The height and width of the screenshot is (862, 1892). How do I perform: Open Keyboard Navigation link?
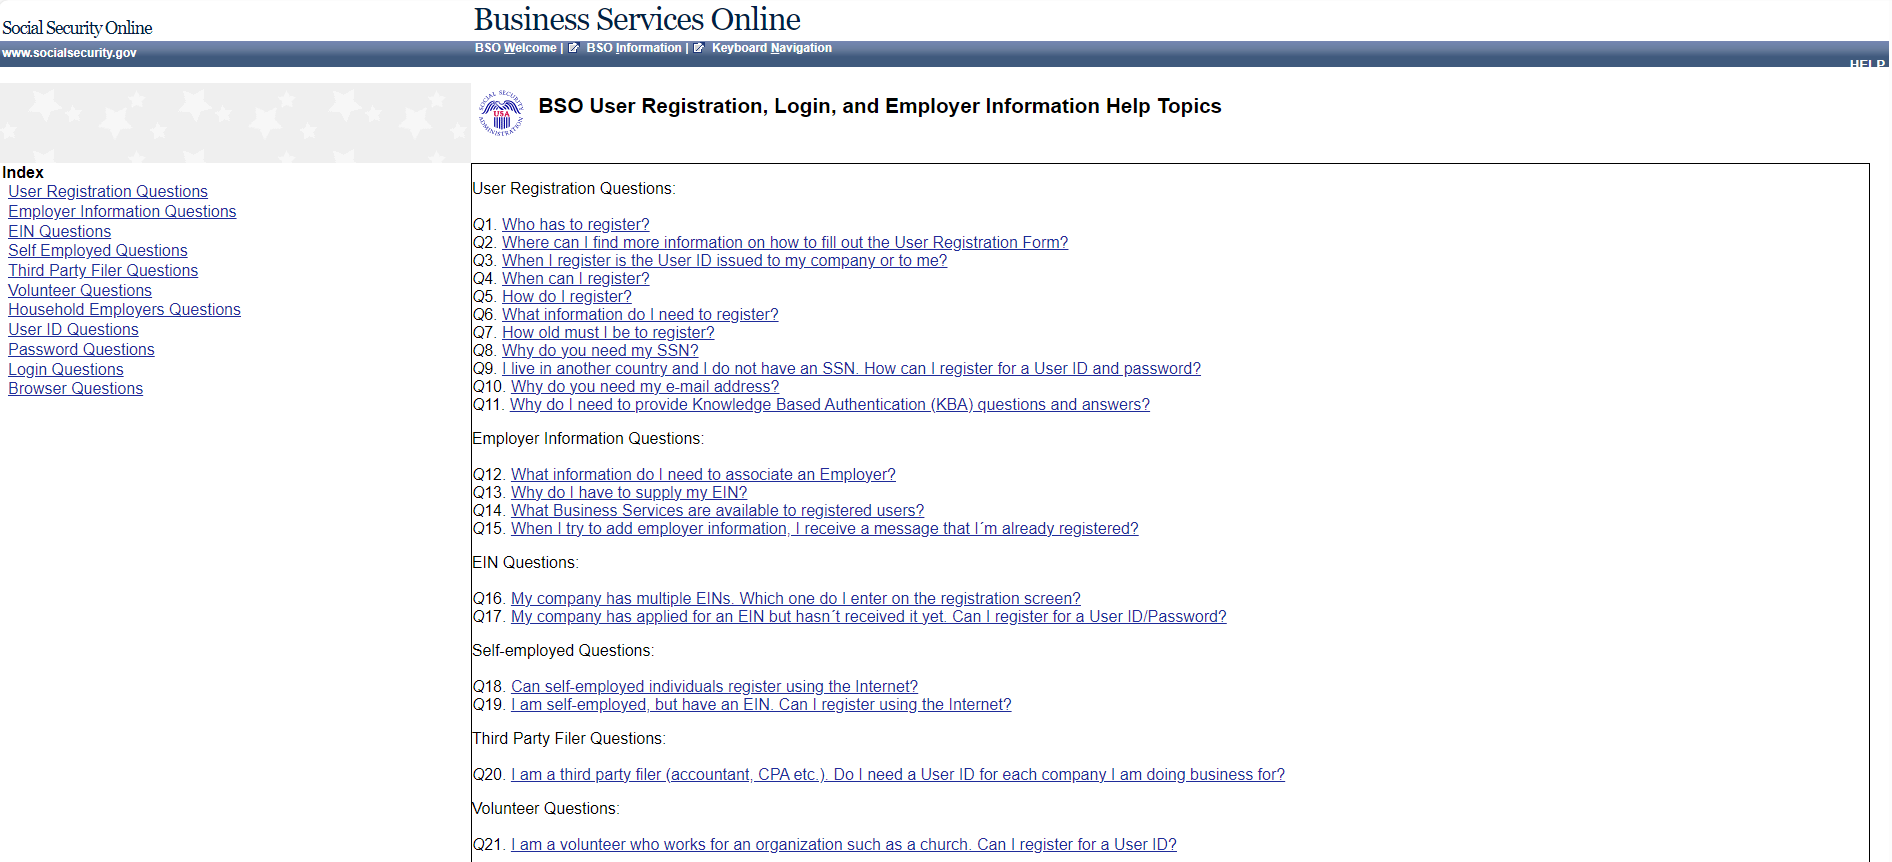tap(771, 48)
